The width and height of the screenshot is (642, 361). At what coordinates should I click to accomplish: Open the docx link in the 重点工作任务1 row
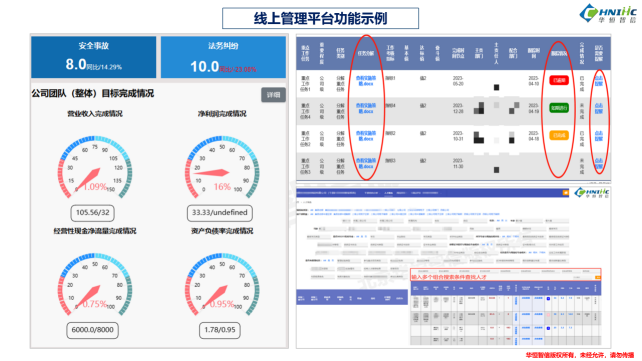coord(366,81)
